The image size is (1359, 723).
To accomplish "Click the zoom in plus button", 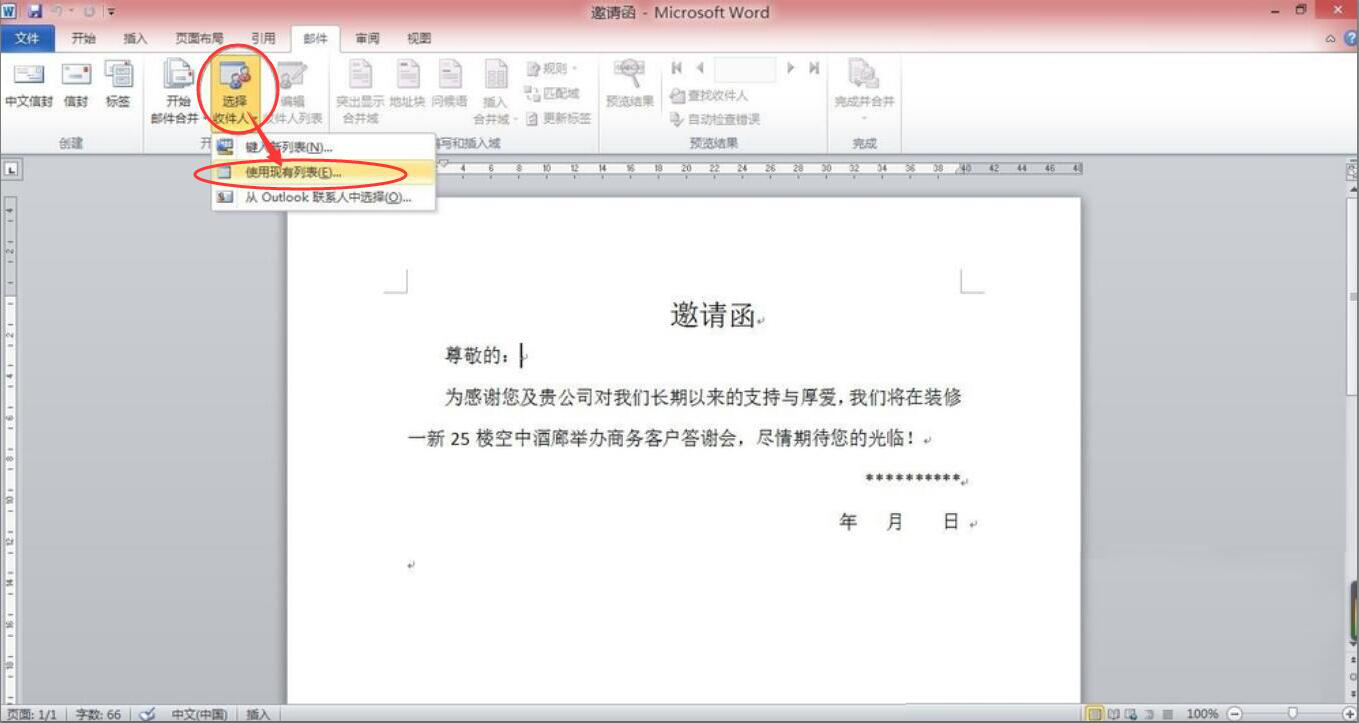I will coord(1350,714).
